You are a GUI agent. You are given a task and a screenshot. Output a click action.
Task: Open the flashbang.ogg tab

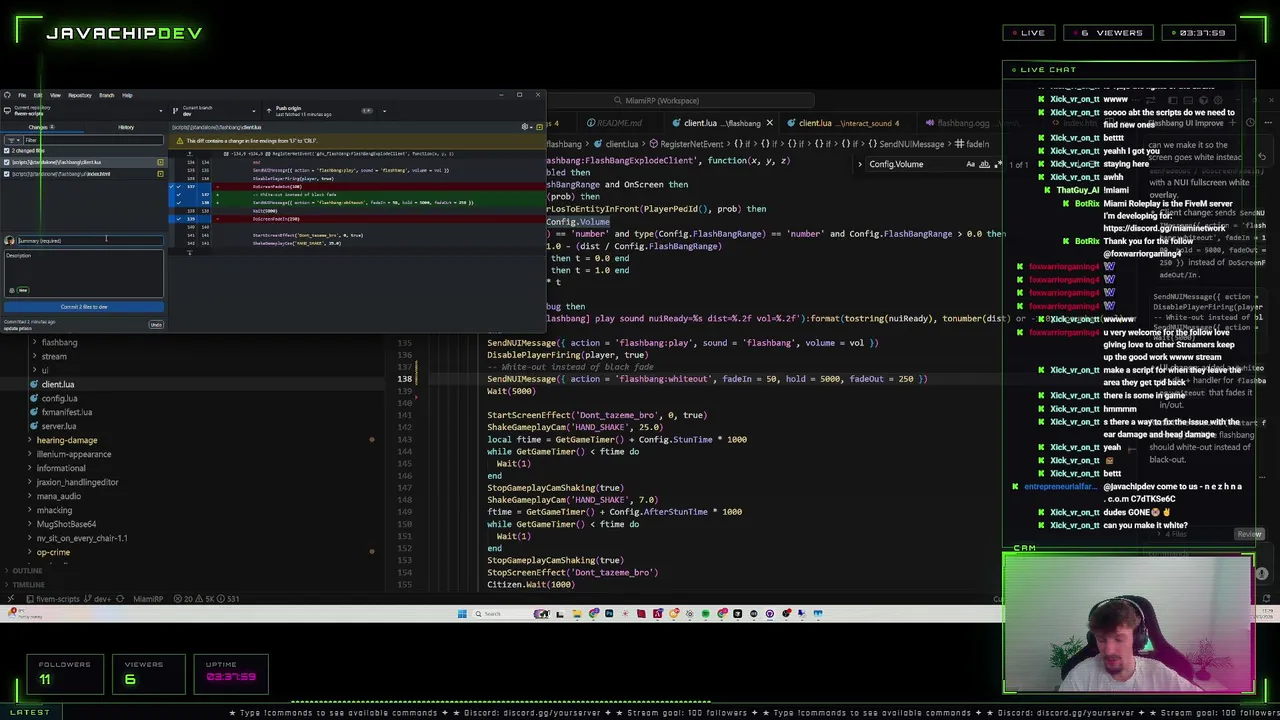[958, 123]
